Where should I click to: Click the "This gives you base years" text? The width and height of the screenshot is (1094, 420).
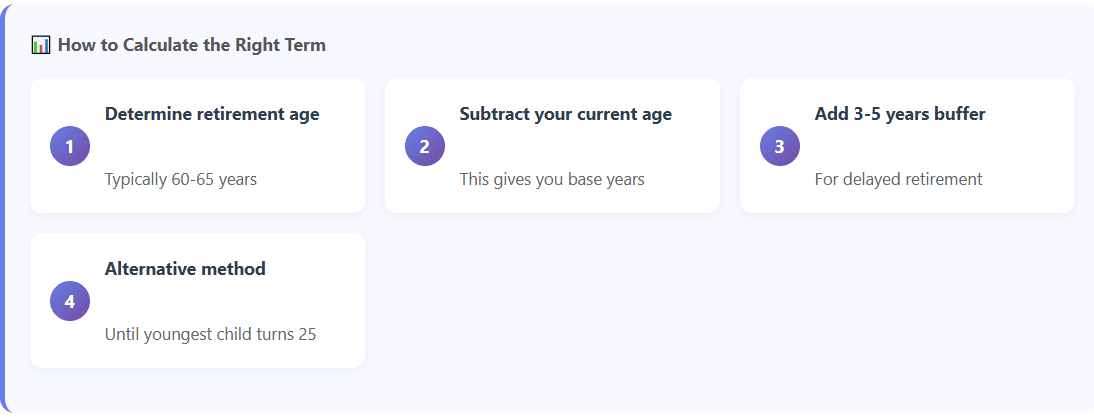pyautogui.click(x=552, y=180)
